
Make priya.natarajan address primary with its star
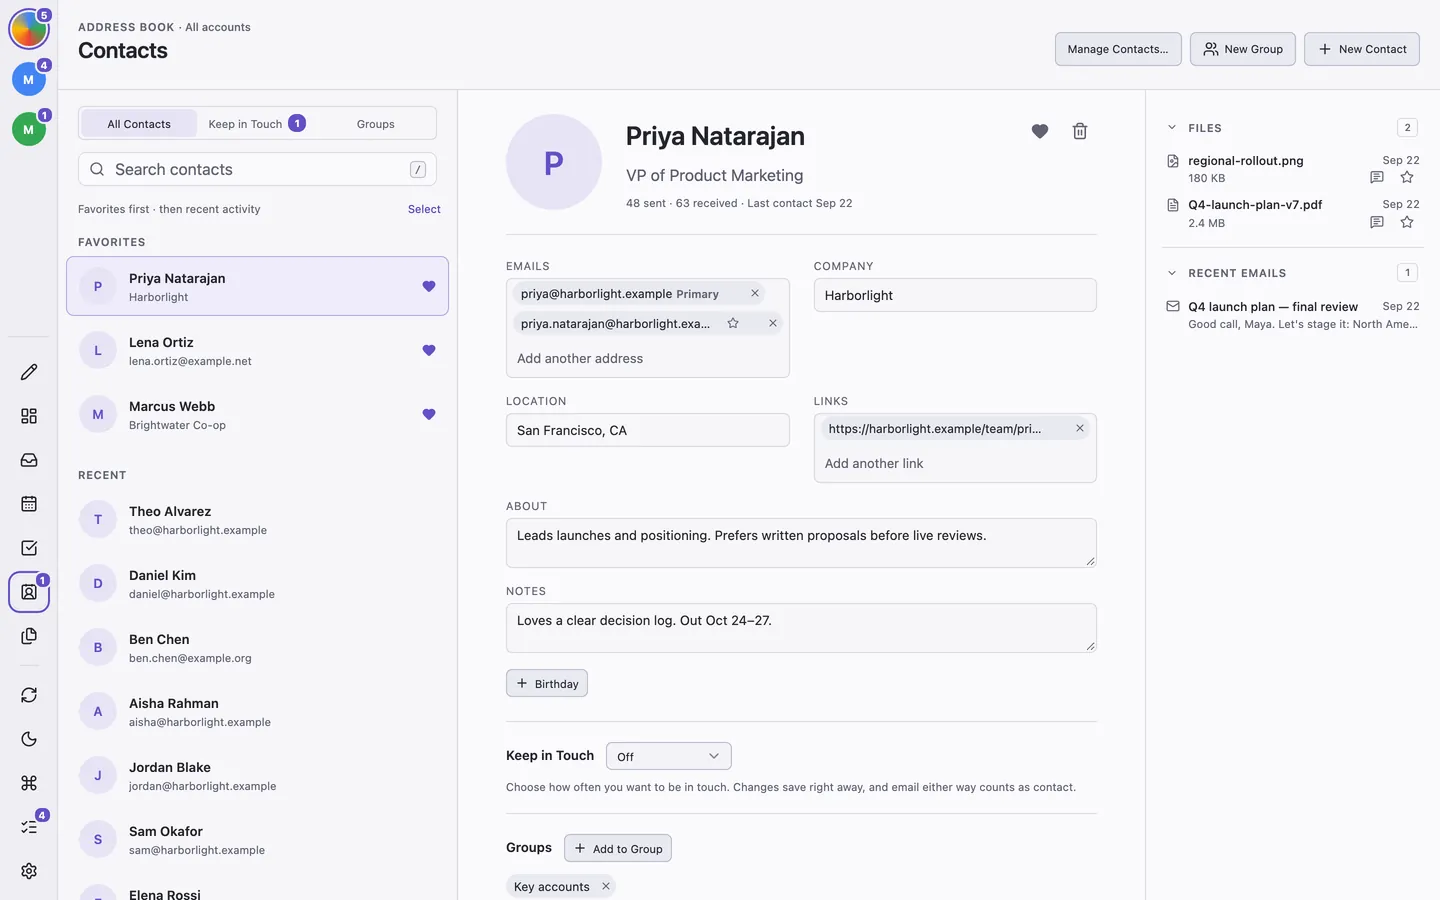coord(733,323)
